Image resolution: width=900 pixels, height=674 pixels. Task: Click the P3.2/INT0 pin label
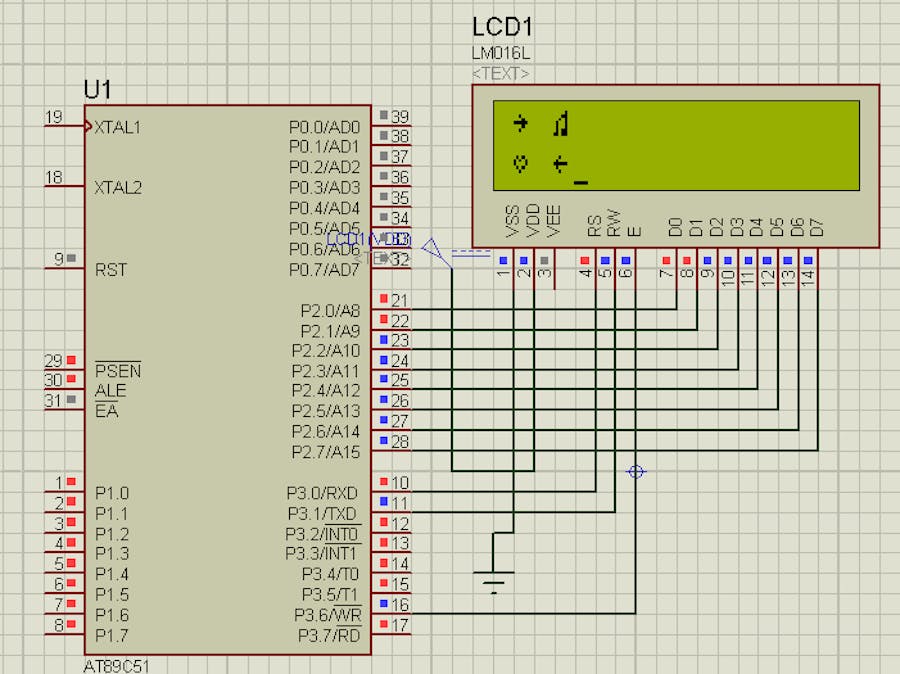(x=323, y=534)
